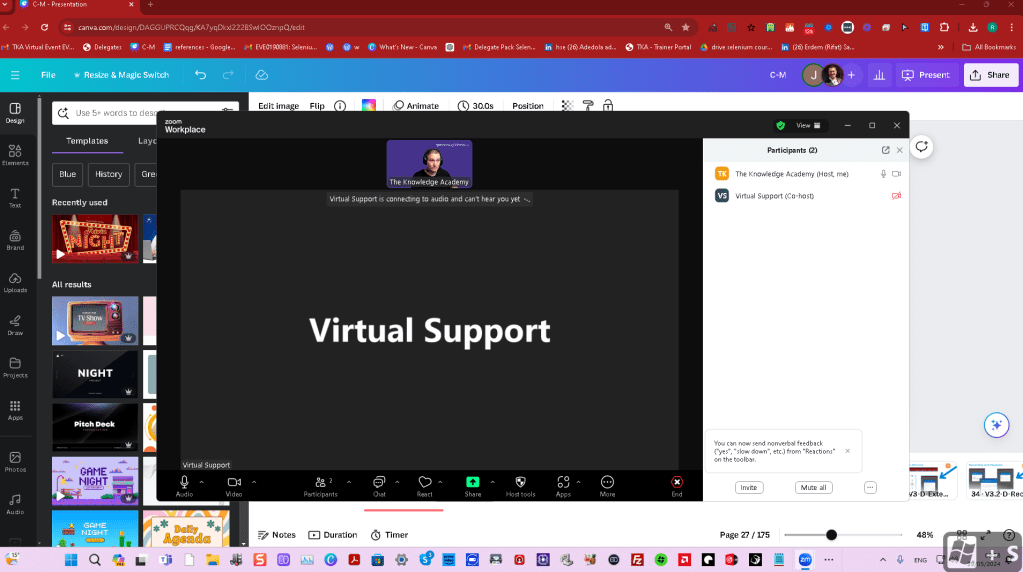Viewport: 1023px width, 572px height.
Task: Pop out the Zoom Participants panel
Action: click(885, 150)
